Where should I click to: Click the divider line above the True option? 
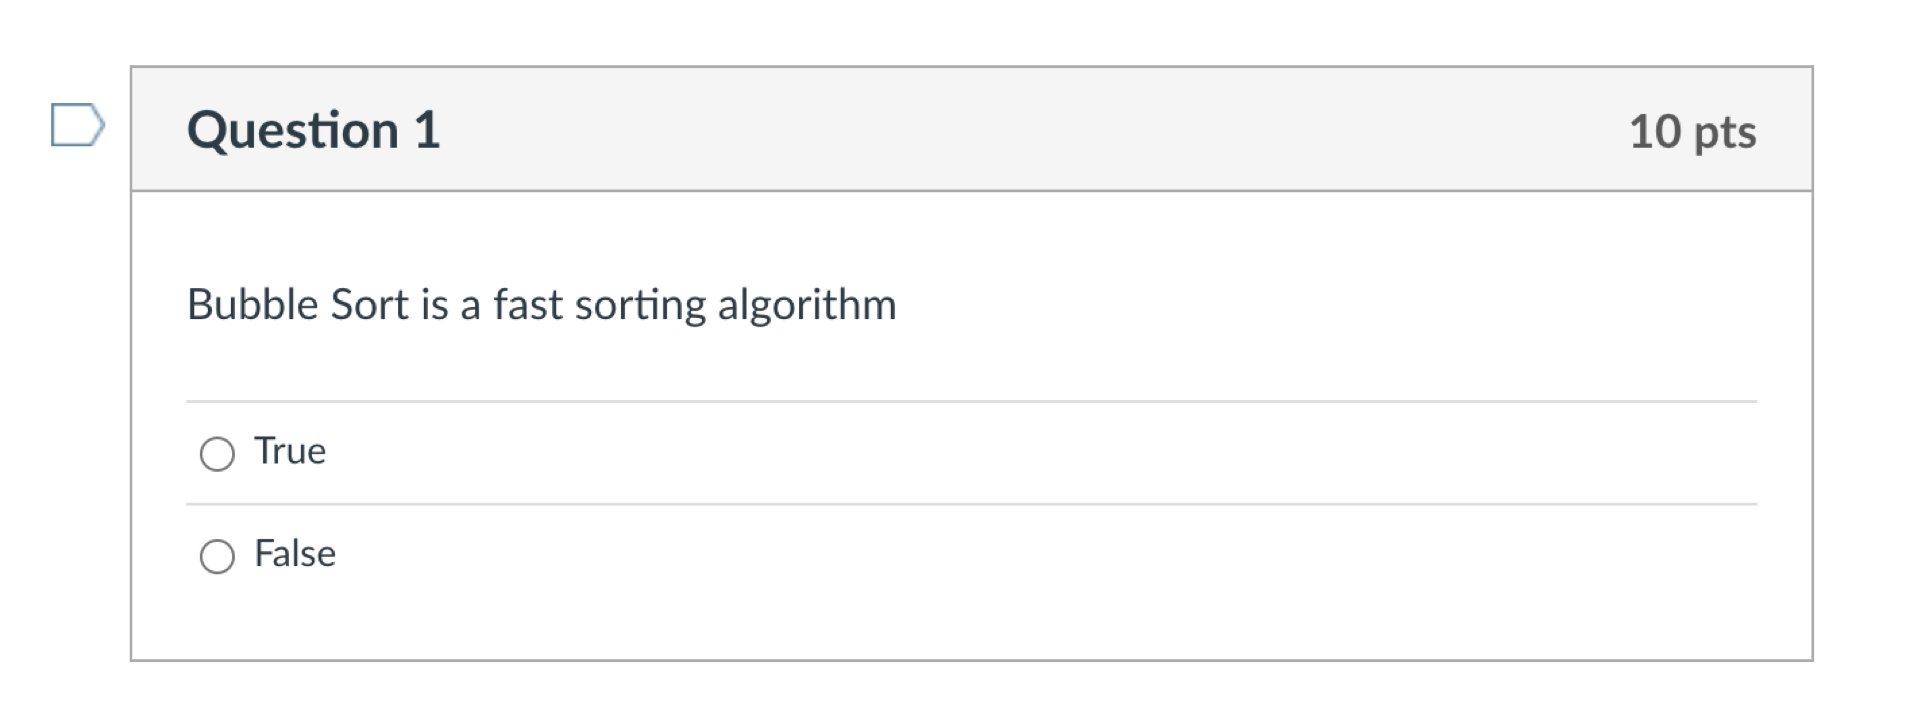pos(971,402)
